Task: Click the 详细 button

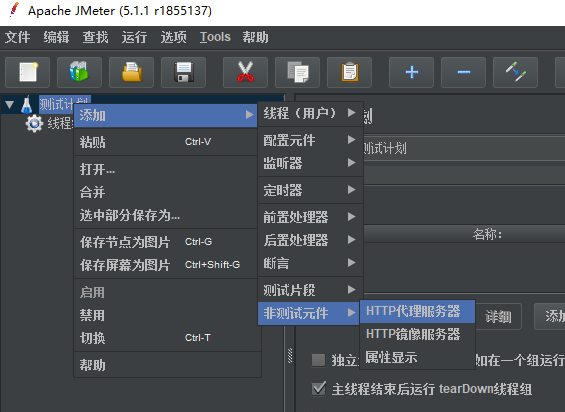Action: coord(498,316)
